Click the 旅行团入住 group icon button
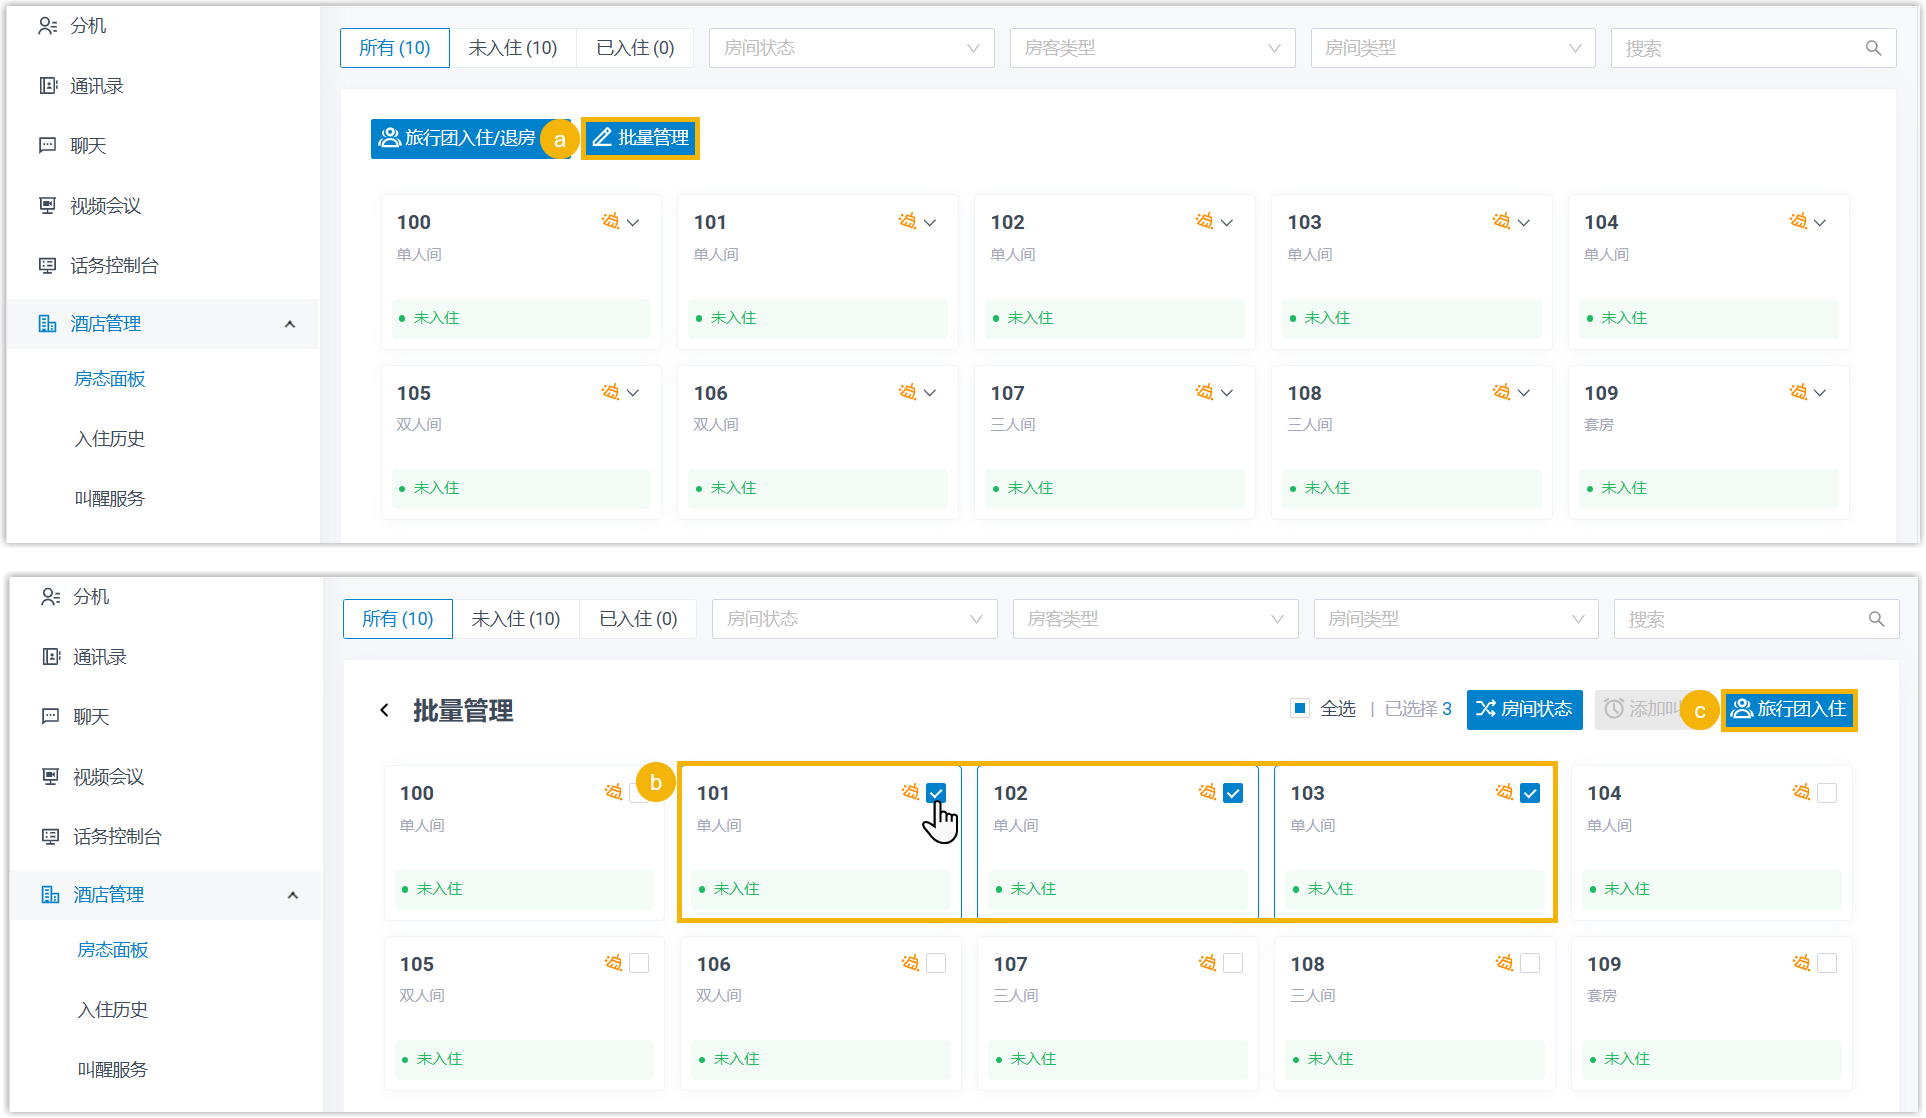Screen dimensions: 1926x1118 tap(1789, 709)
